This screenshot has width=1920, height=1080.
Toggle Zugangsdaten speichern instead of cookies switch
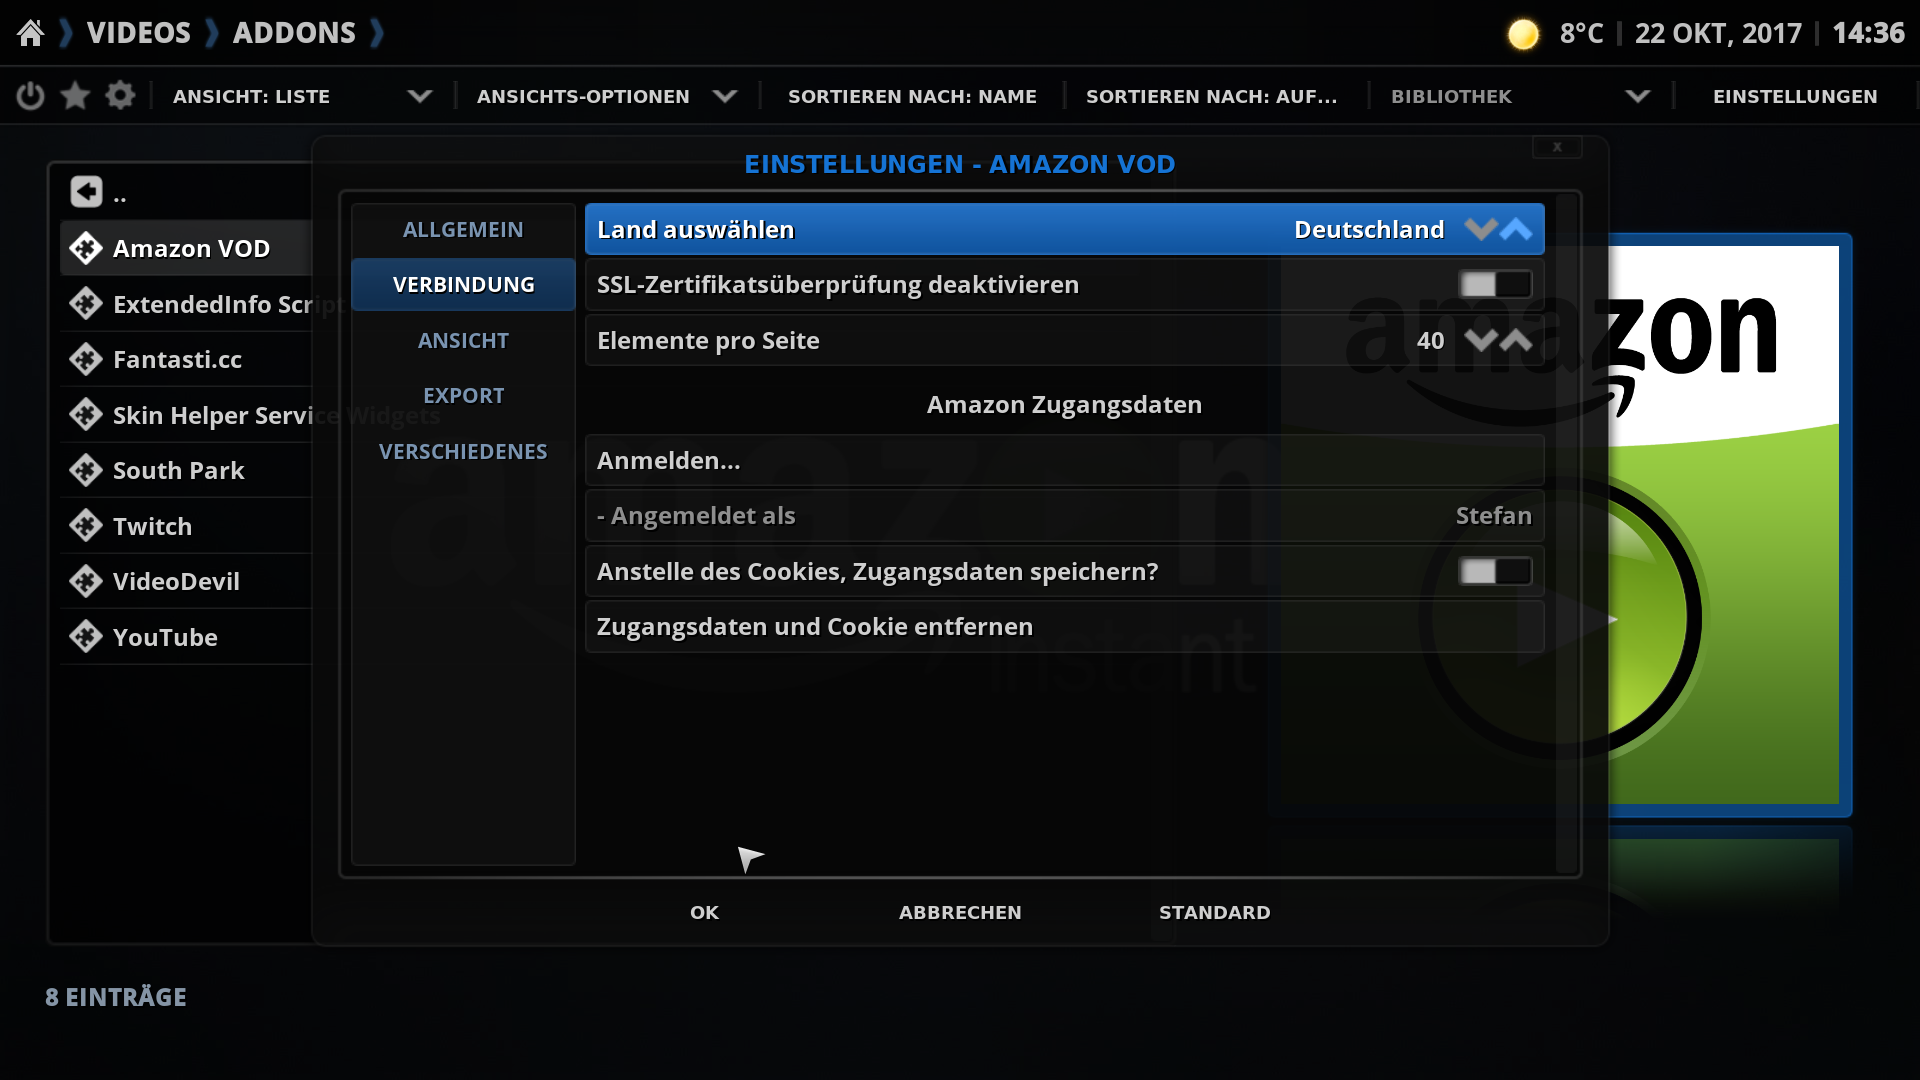pos(1495,572)
